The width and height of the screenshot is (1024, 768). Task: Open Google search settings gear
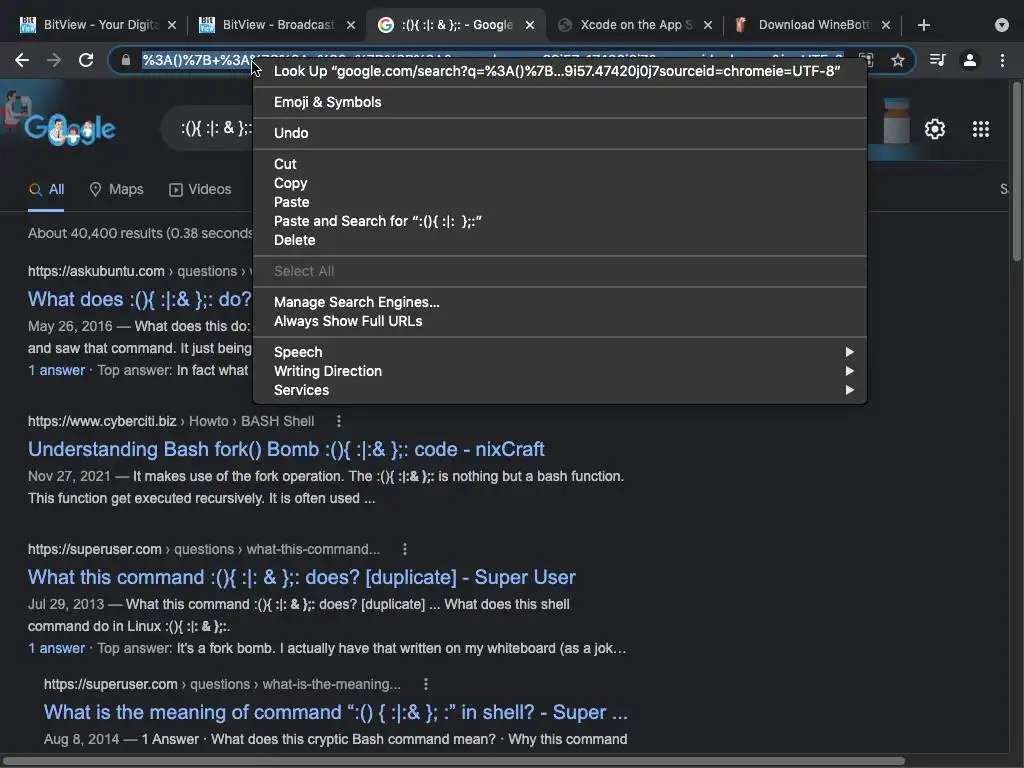pos(935,129)
